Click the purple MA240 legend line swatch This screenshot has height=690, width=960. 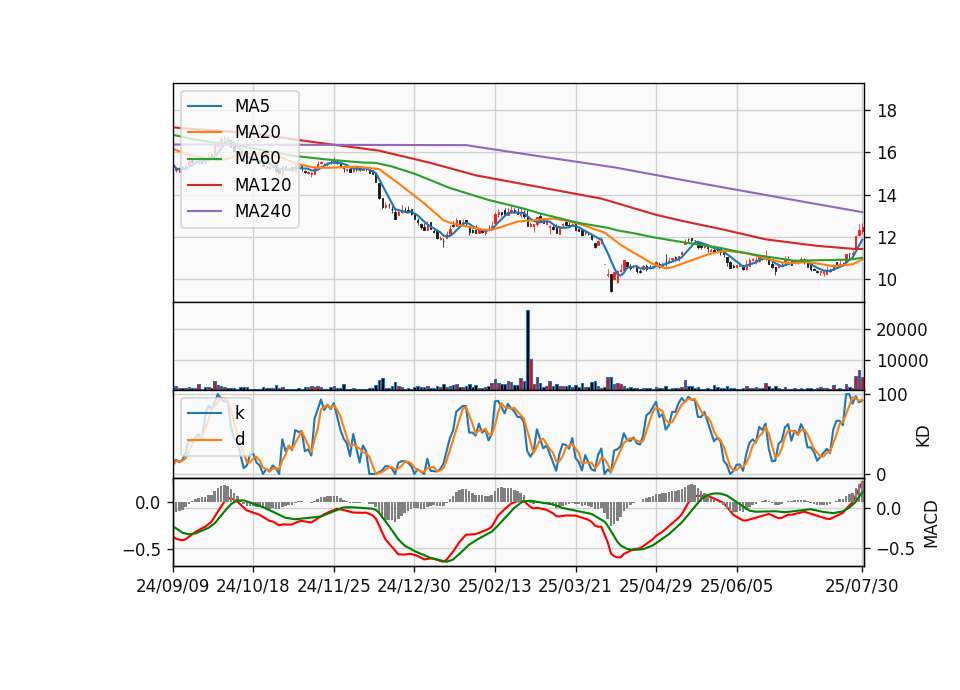point(204,212)
